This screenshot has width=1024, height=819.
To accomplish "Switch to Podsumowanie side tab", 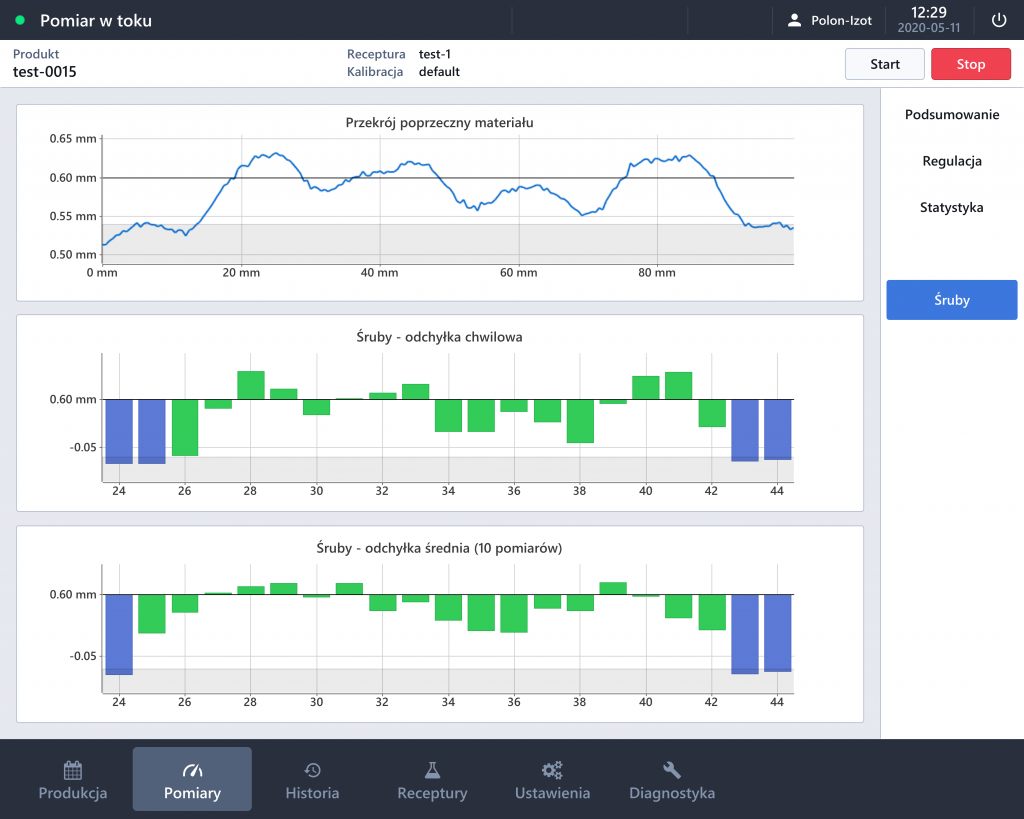I will click(952, 114).
